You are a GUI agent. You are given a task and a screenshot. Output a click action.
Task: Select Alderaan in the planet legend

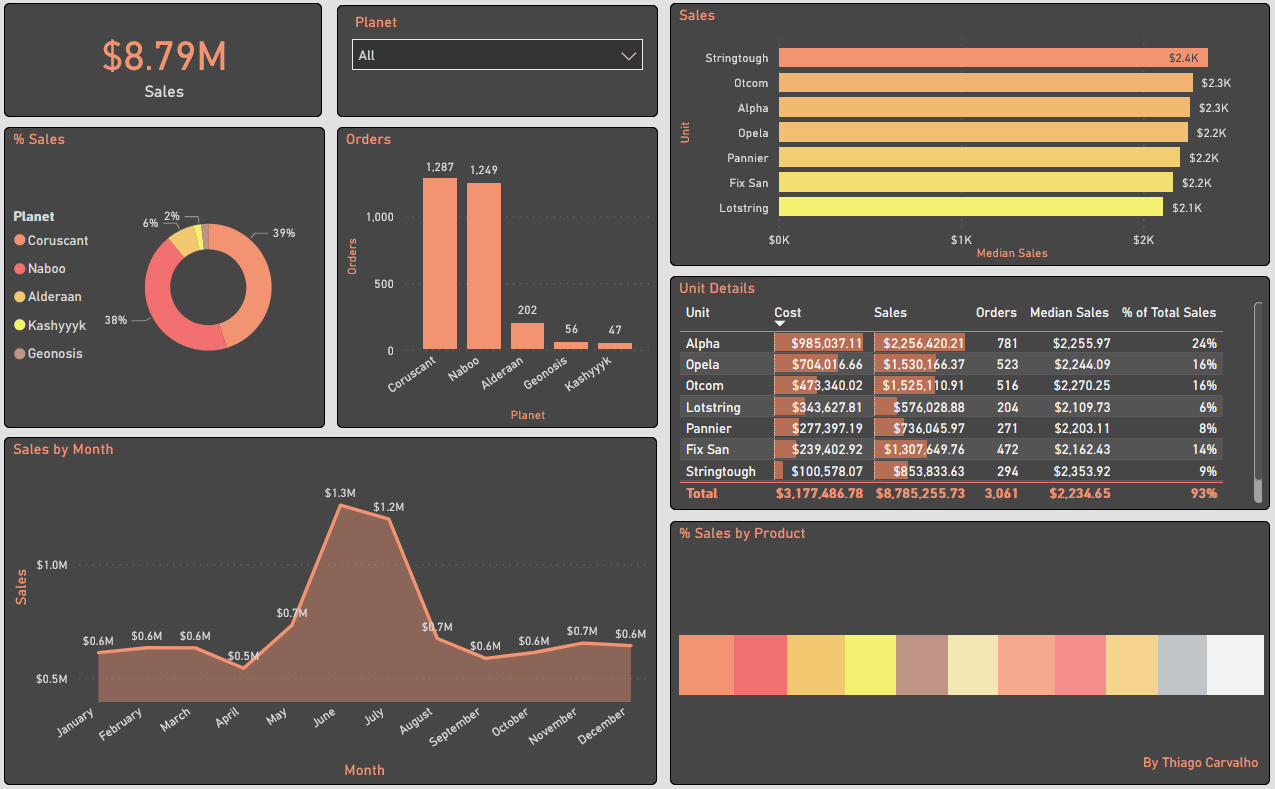point(48,297)
